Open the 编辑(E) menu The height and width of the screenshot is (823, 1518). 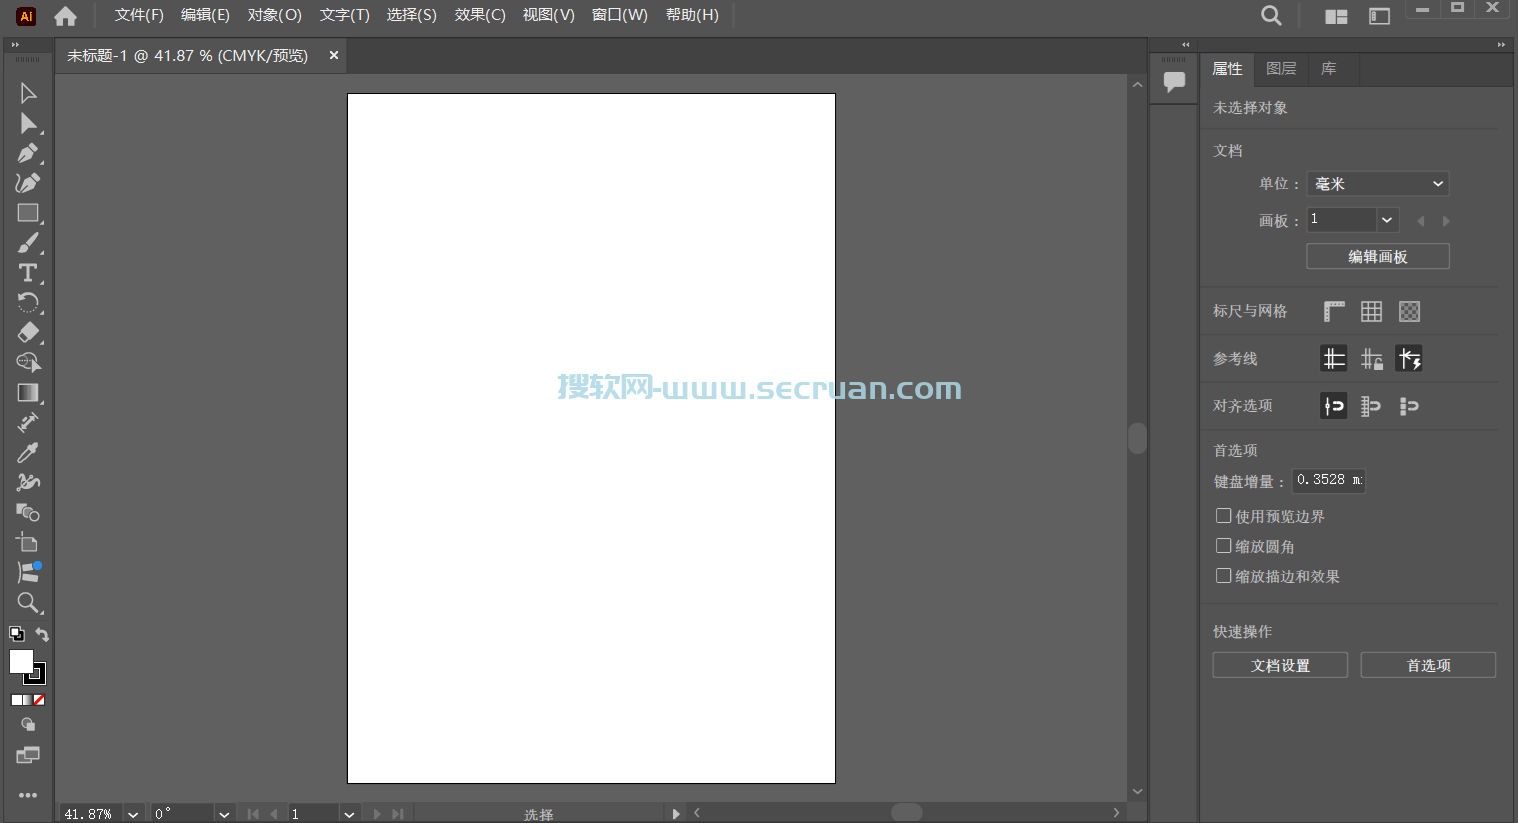pos(205,15)
